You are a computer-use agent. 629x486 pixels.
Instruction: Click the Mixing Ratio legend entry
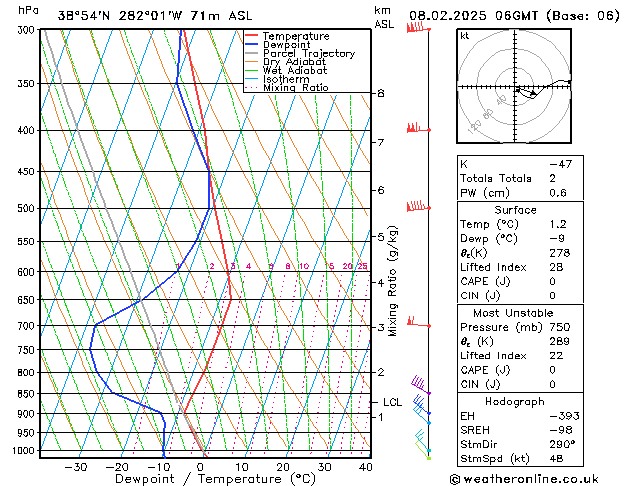[296, 87]
